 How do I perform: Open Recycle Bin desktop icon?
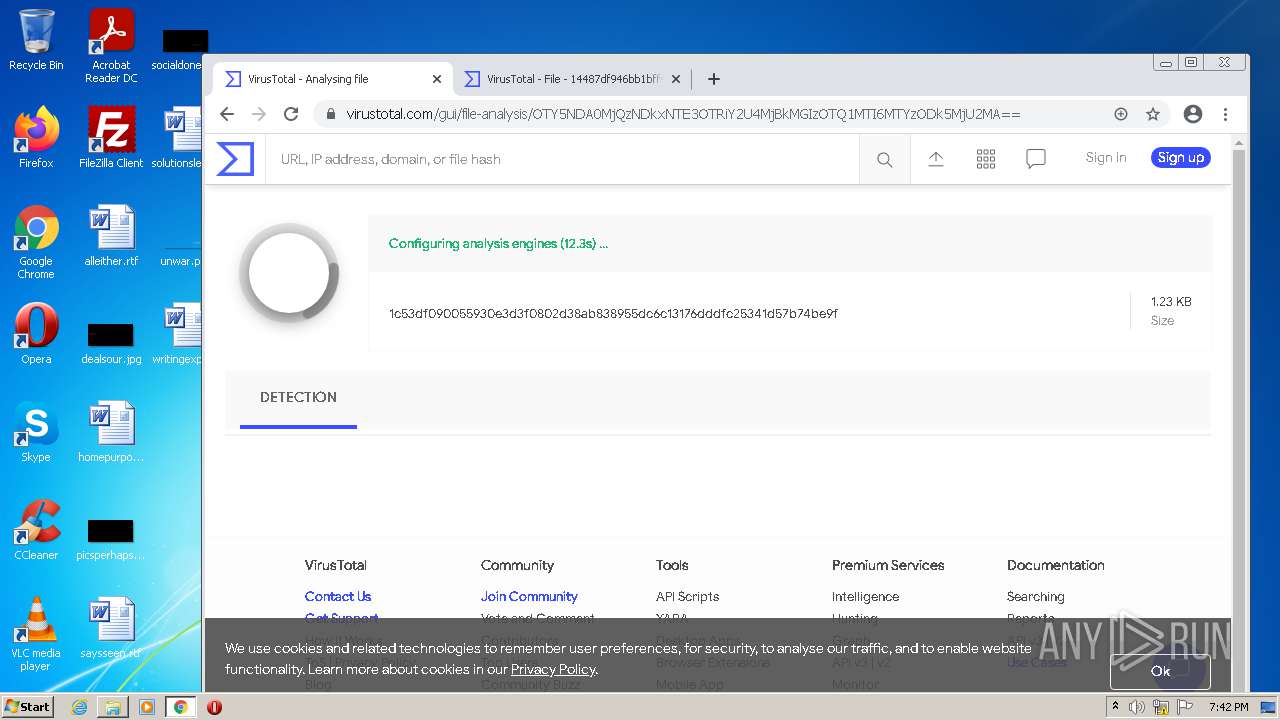(x=36, y=40)
